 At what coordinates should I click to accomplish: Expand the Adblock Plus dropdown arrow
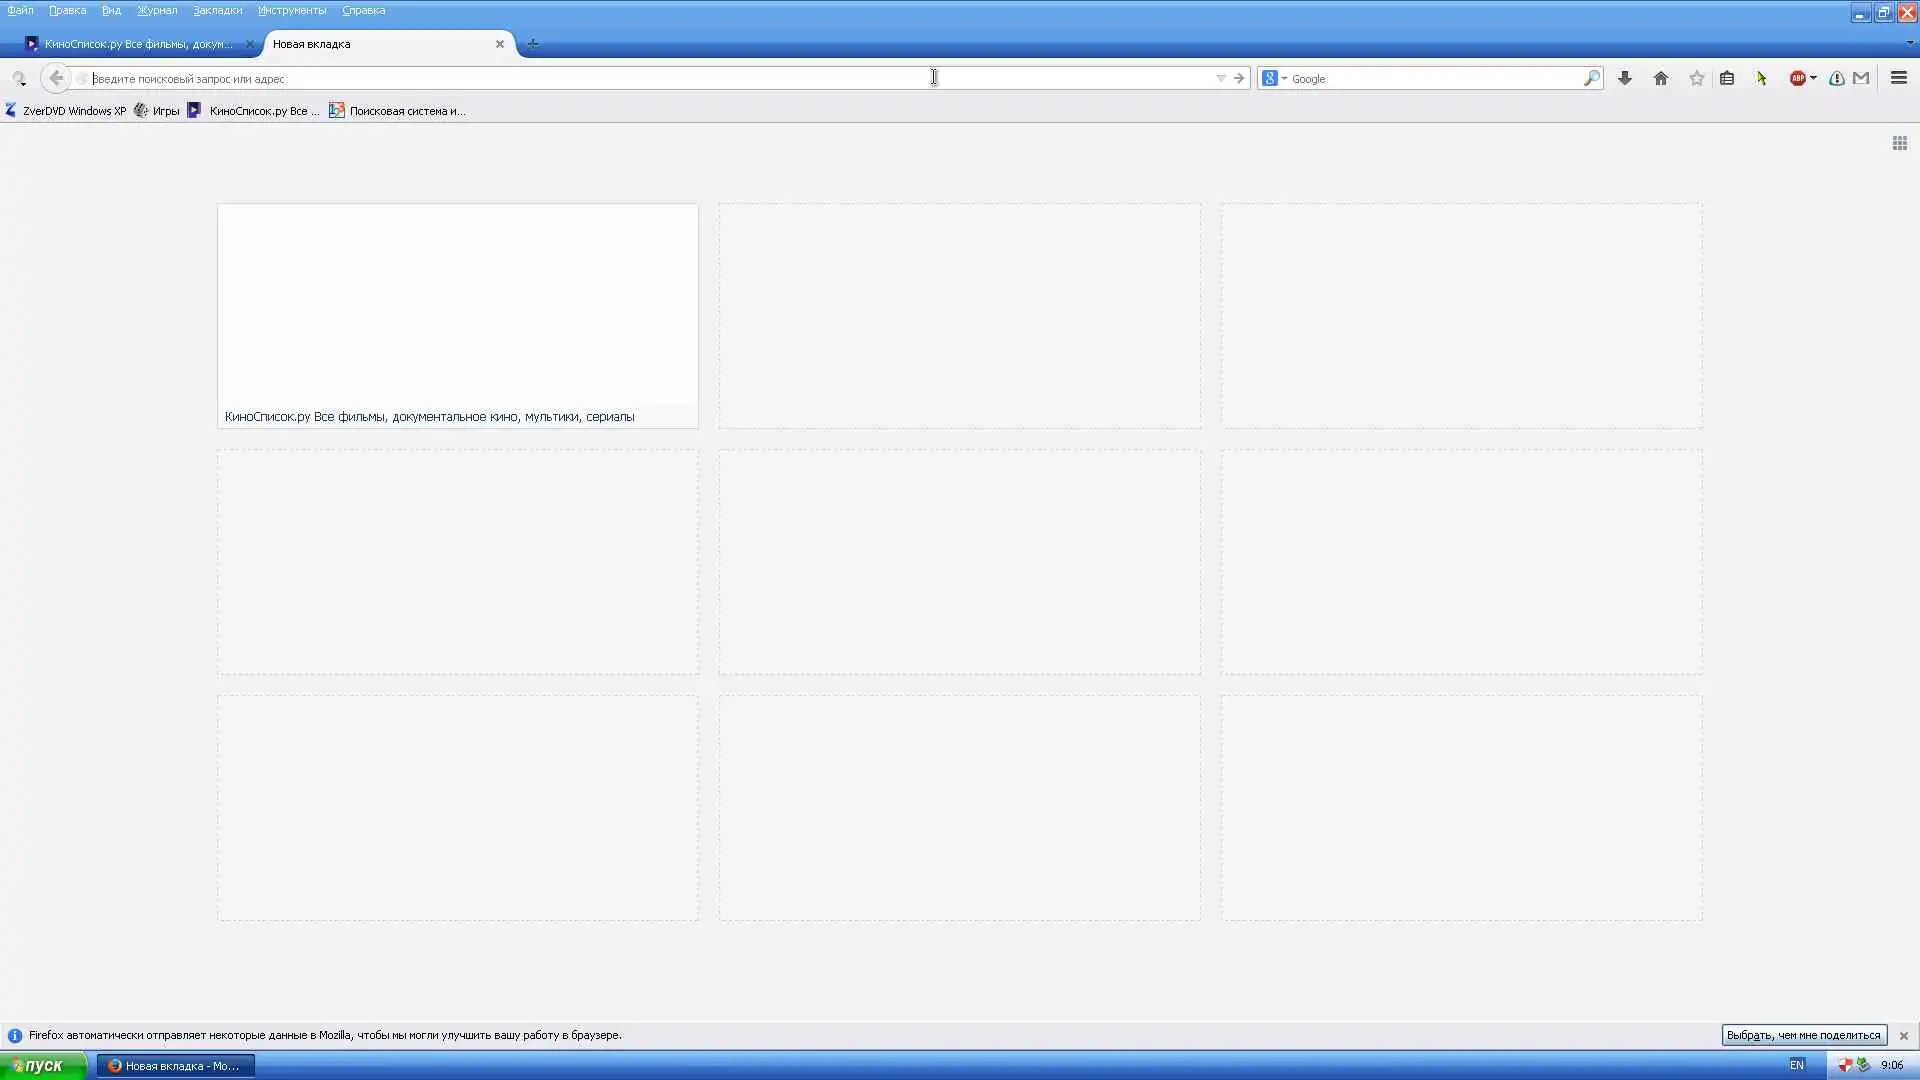[1813, 78]
